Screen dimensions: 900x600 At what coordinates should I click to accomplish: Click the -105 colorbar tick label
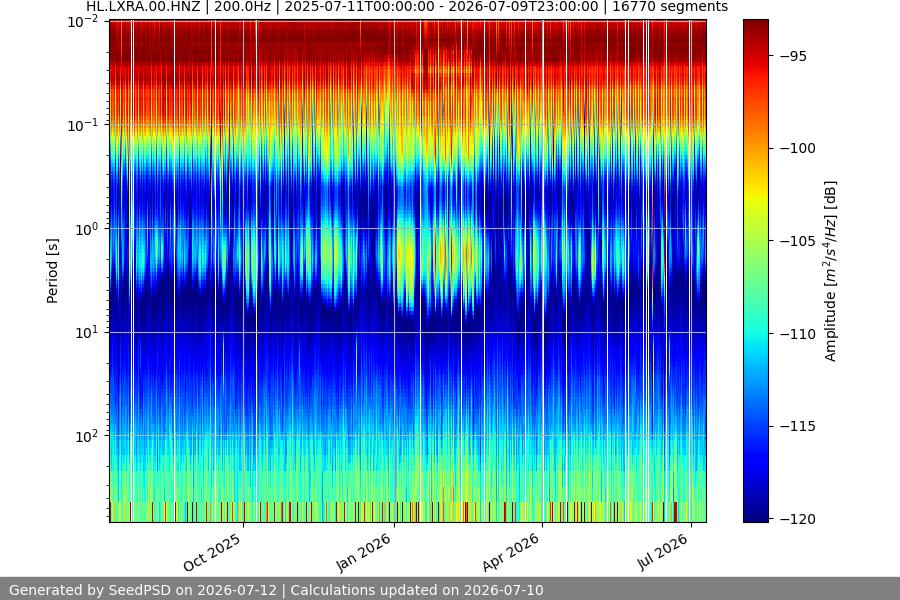click(797, 241)
